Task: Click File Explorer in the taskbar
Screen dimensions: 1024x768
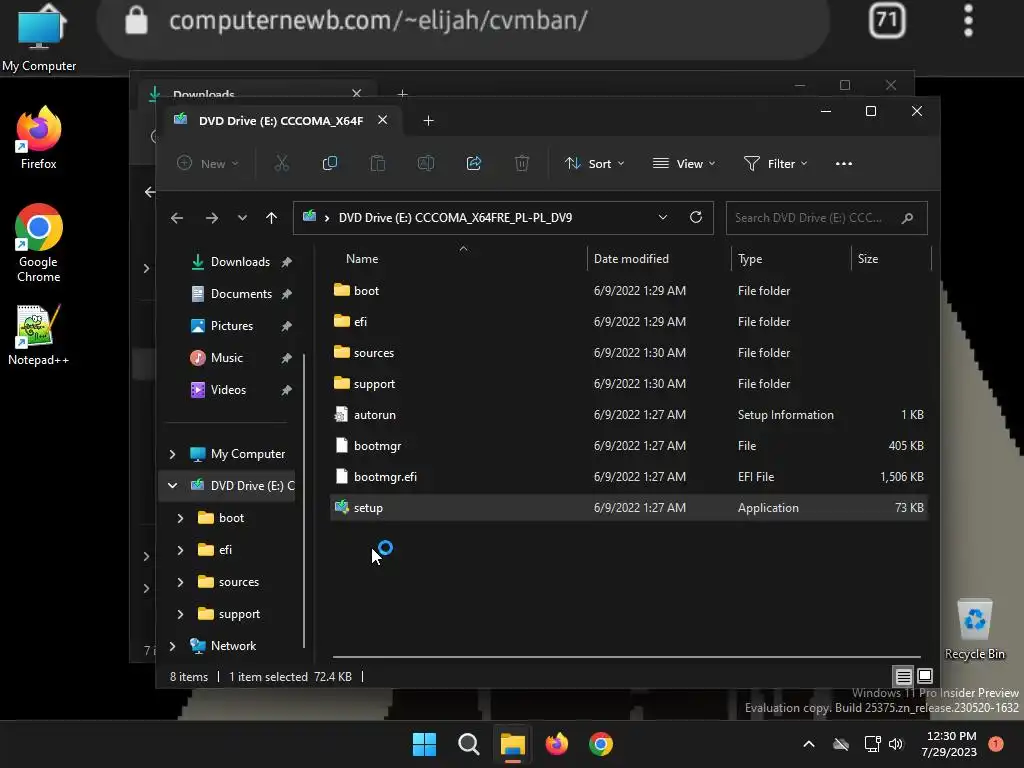Action: (513, 744)
